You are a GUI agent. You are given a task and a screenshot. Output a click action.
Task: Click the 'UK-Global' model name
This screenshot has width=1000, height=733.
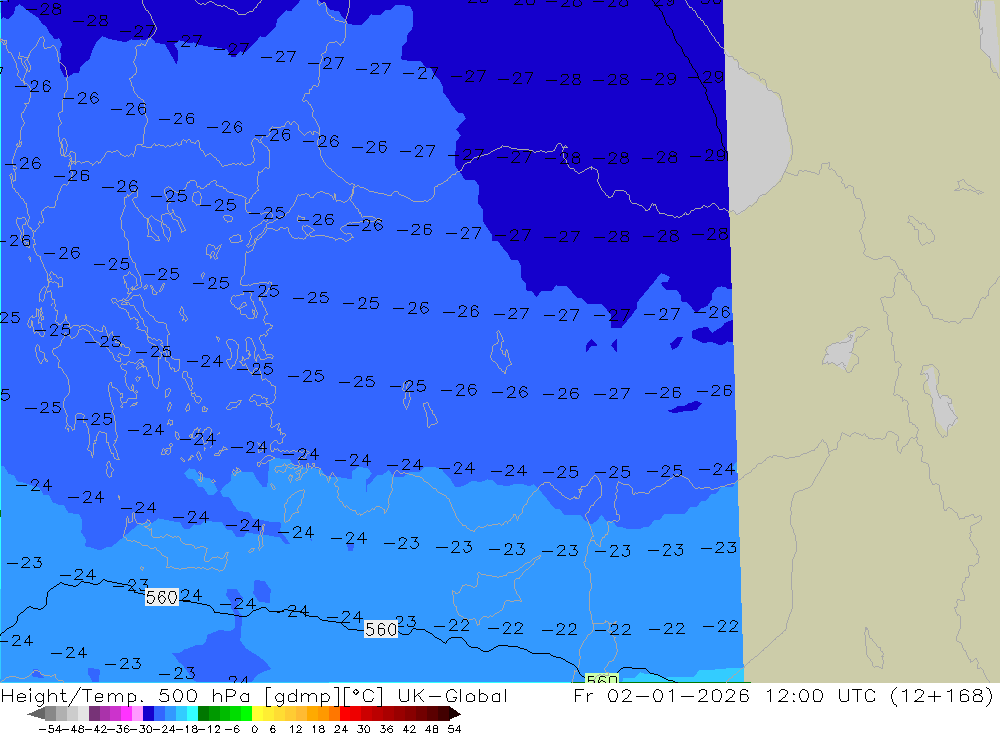coord(452,695)
